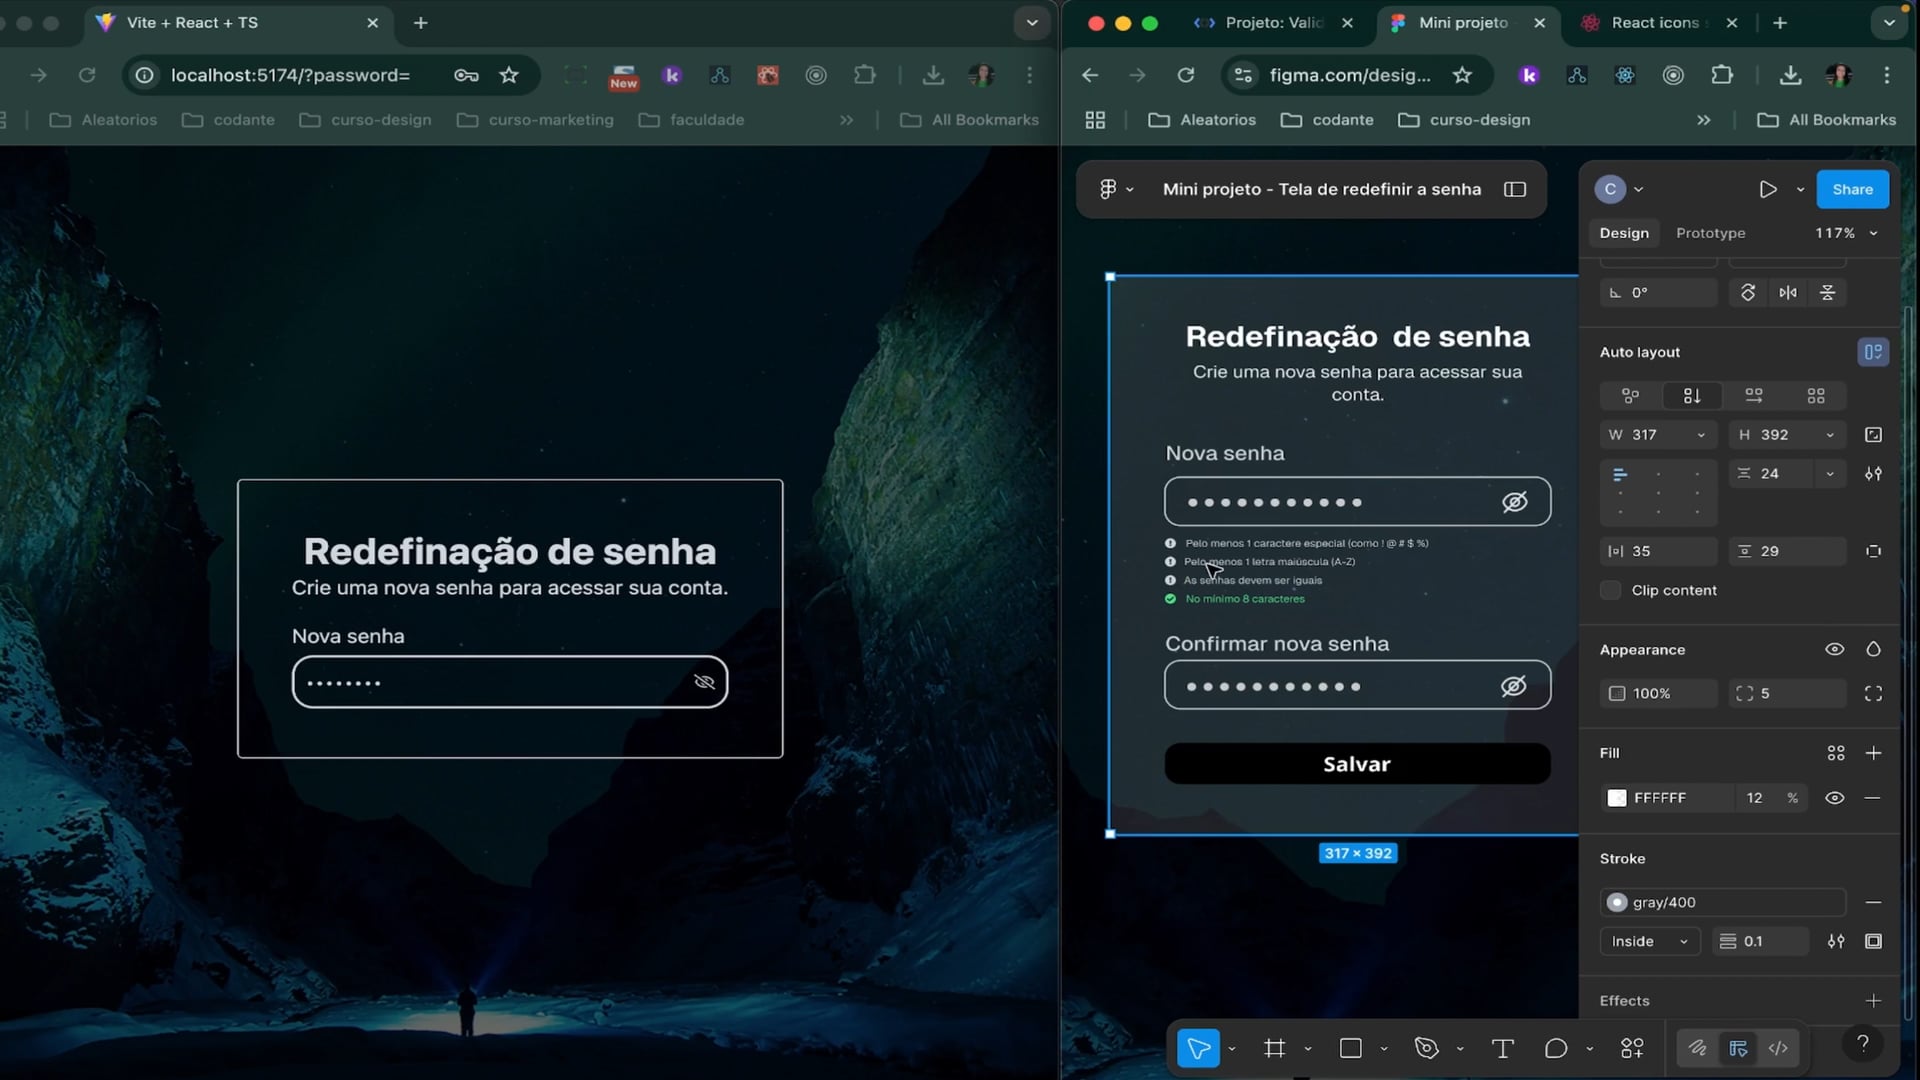Select the Text tool in Figma toolbar

[x=1502, y=1048]
